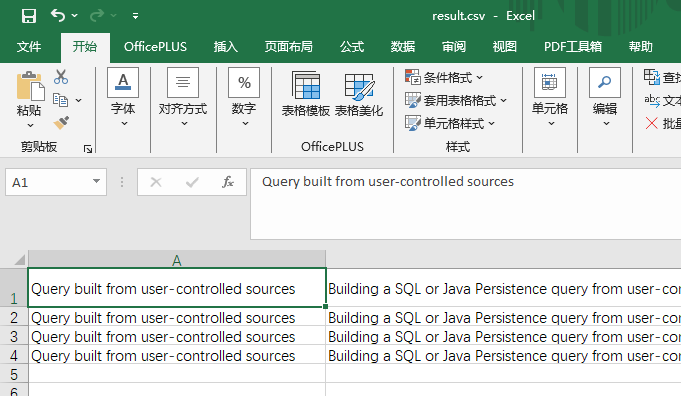Open 套用表格格式 format as table menu
Viewport: 681px width, 396px height.
pos(456,100)
